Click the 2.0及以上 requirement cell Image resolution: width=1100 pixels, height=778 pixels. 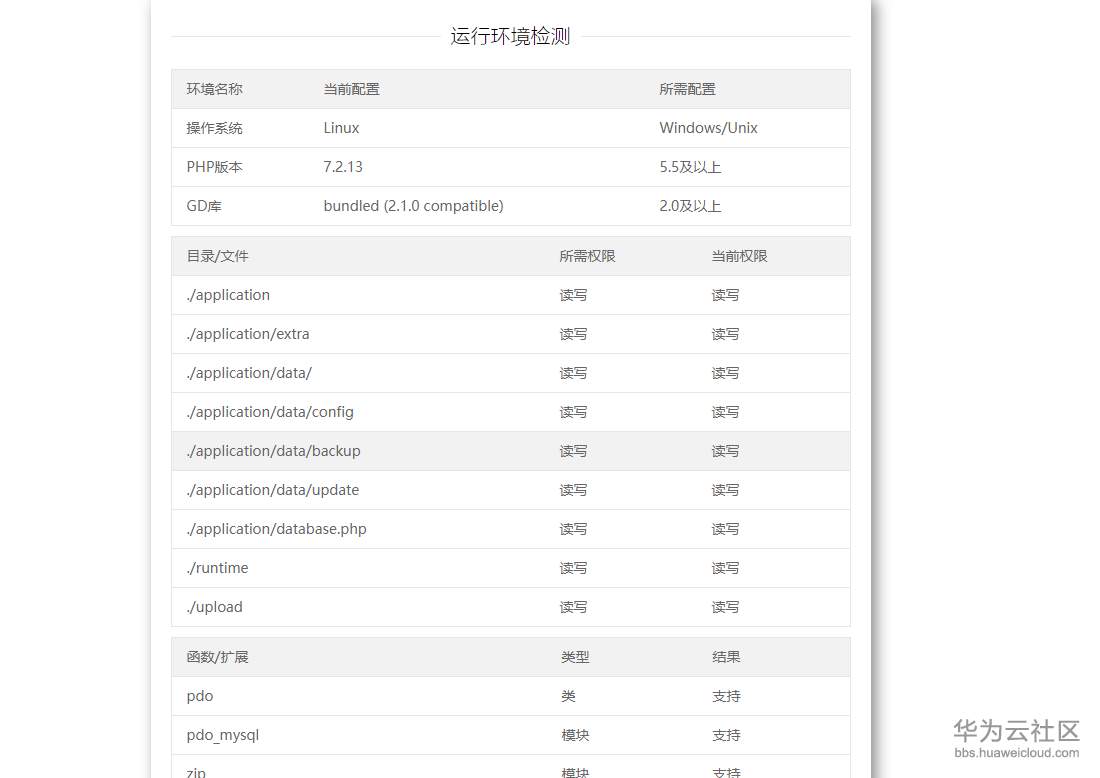[x=690, y=206]
